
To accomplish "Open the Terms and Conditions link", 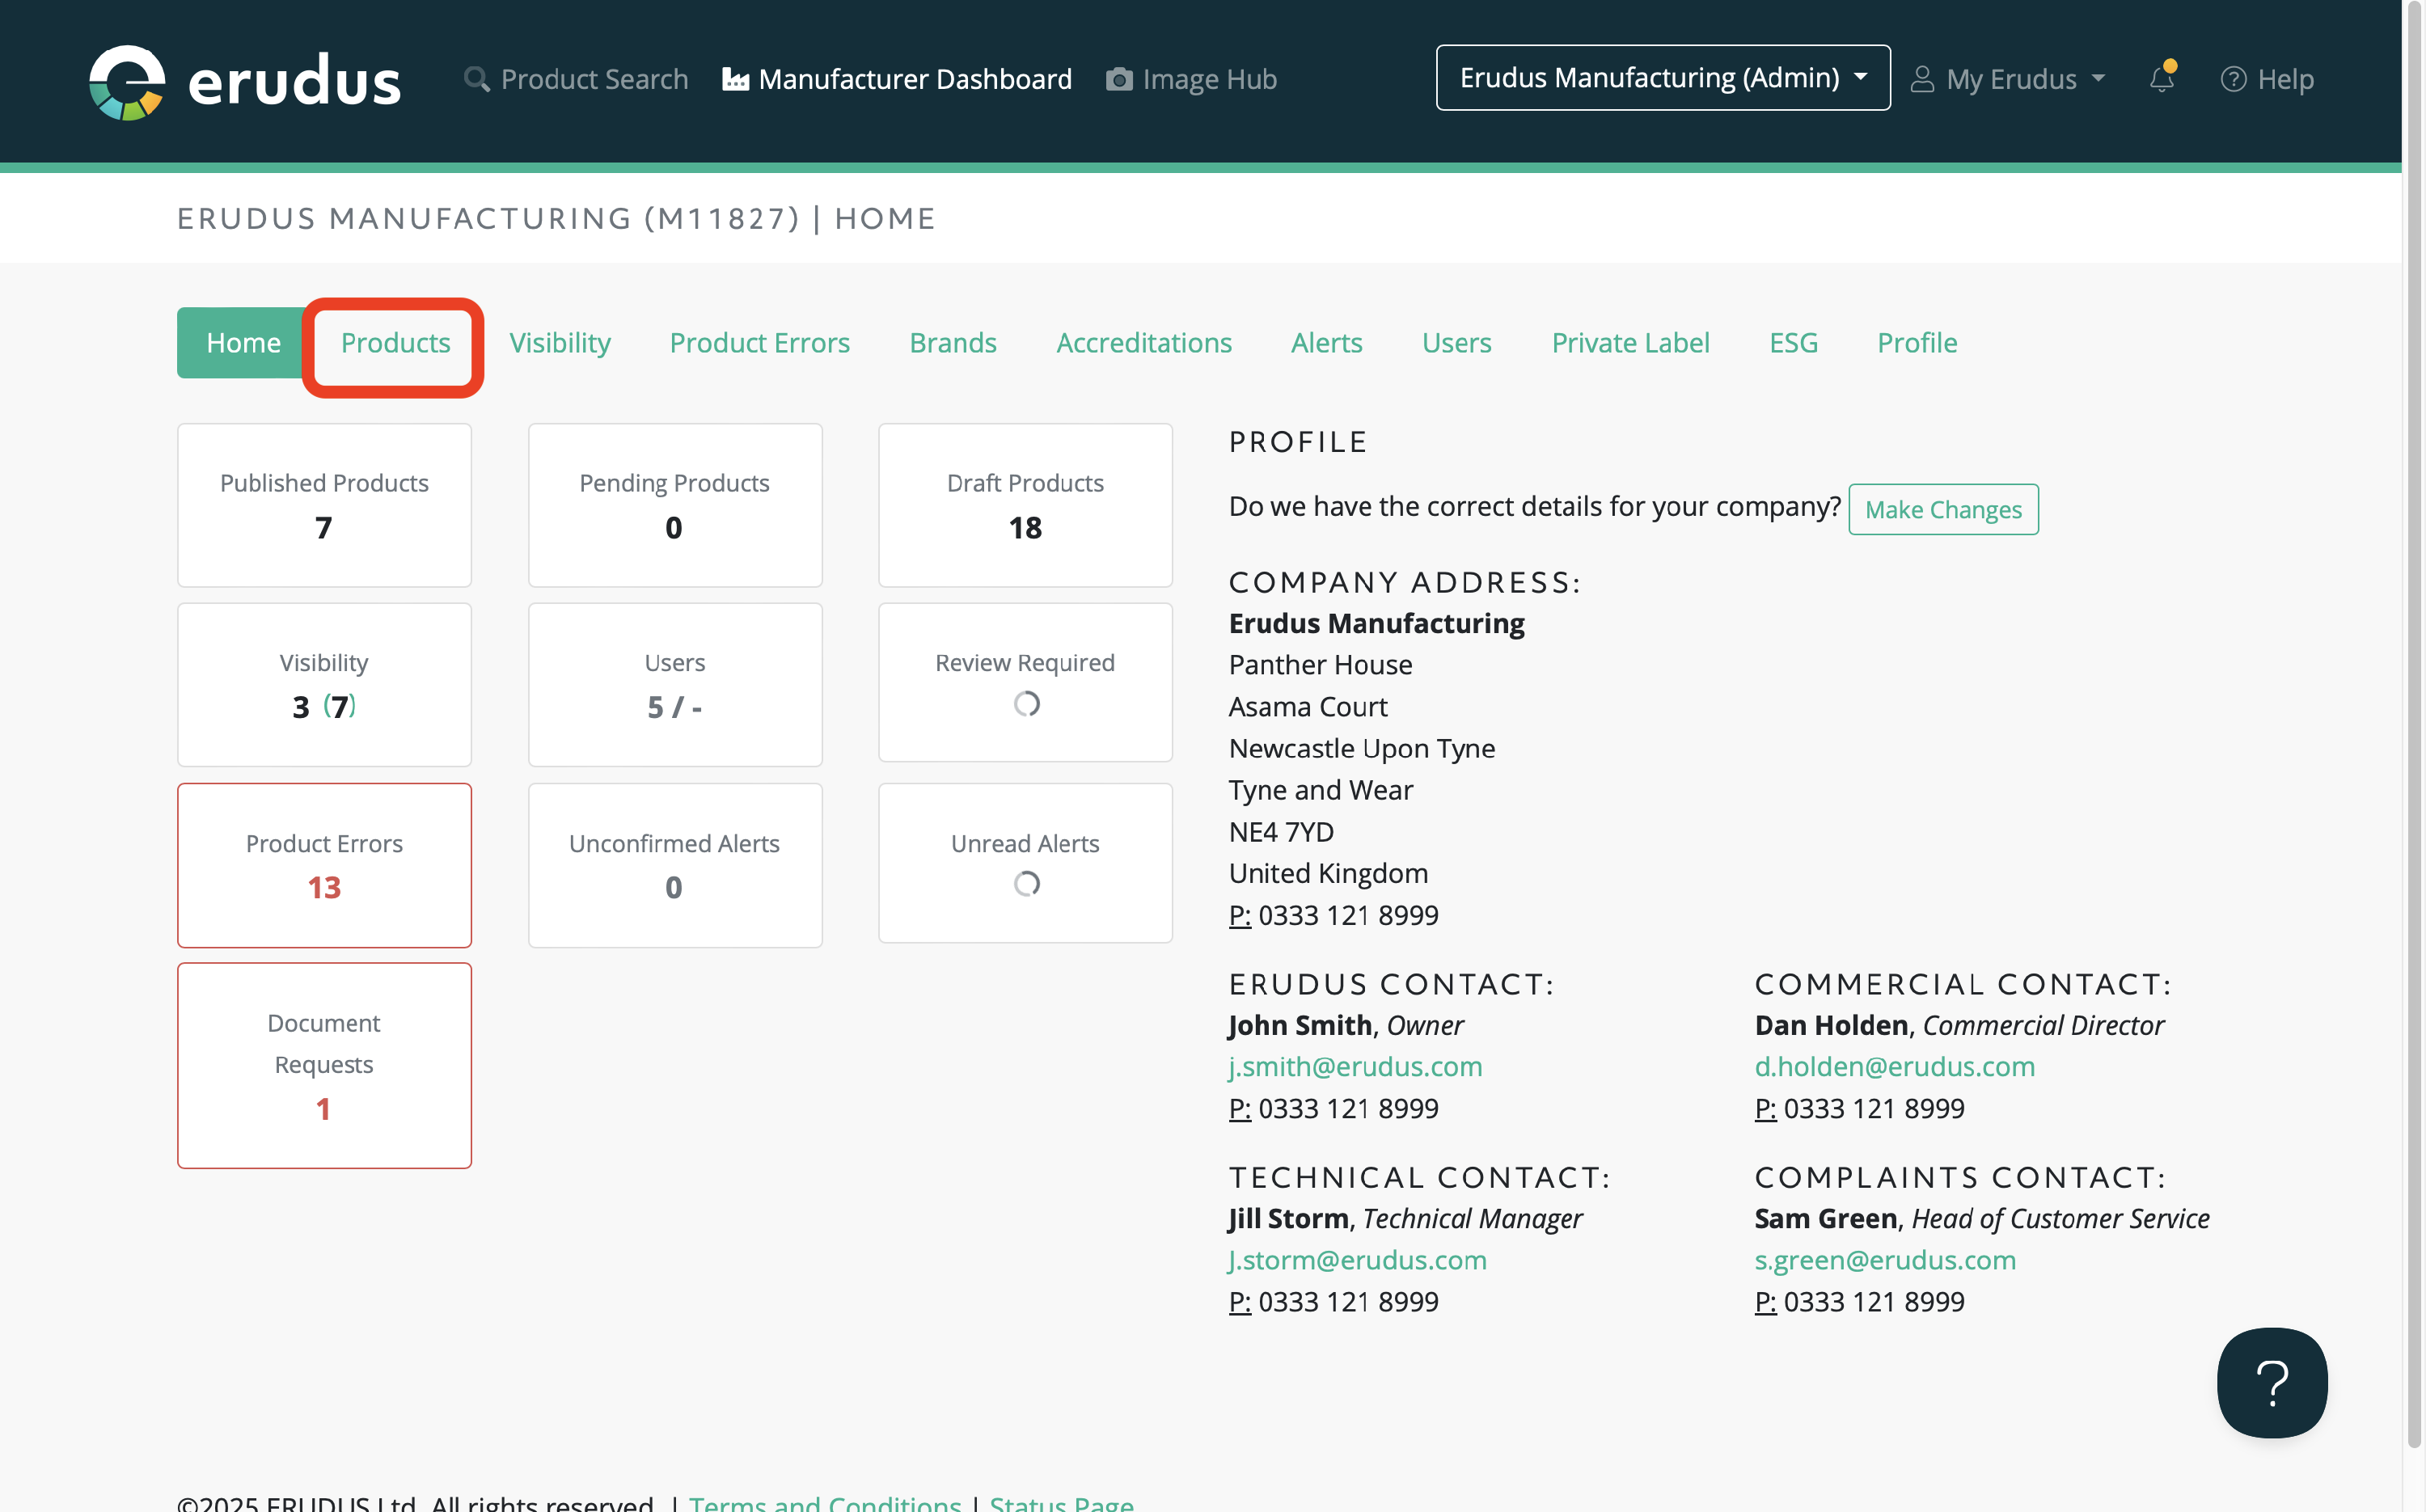I will pyautogui.click(x=824, y=1502).
